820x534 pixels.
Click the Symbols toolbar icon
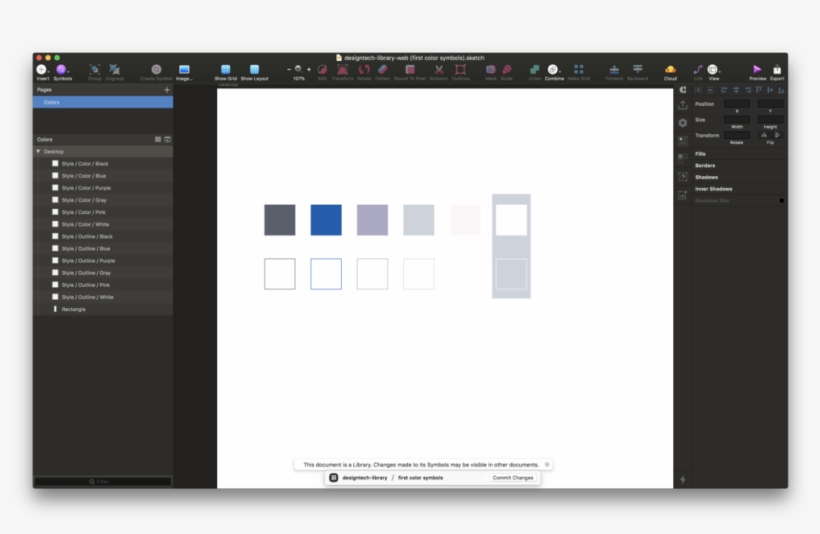pos(62,70)
